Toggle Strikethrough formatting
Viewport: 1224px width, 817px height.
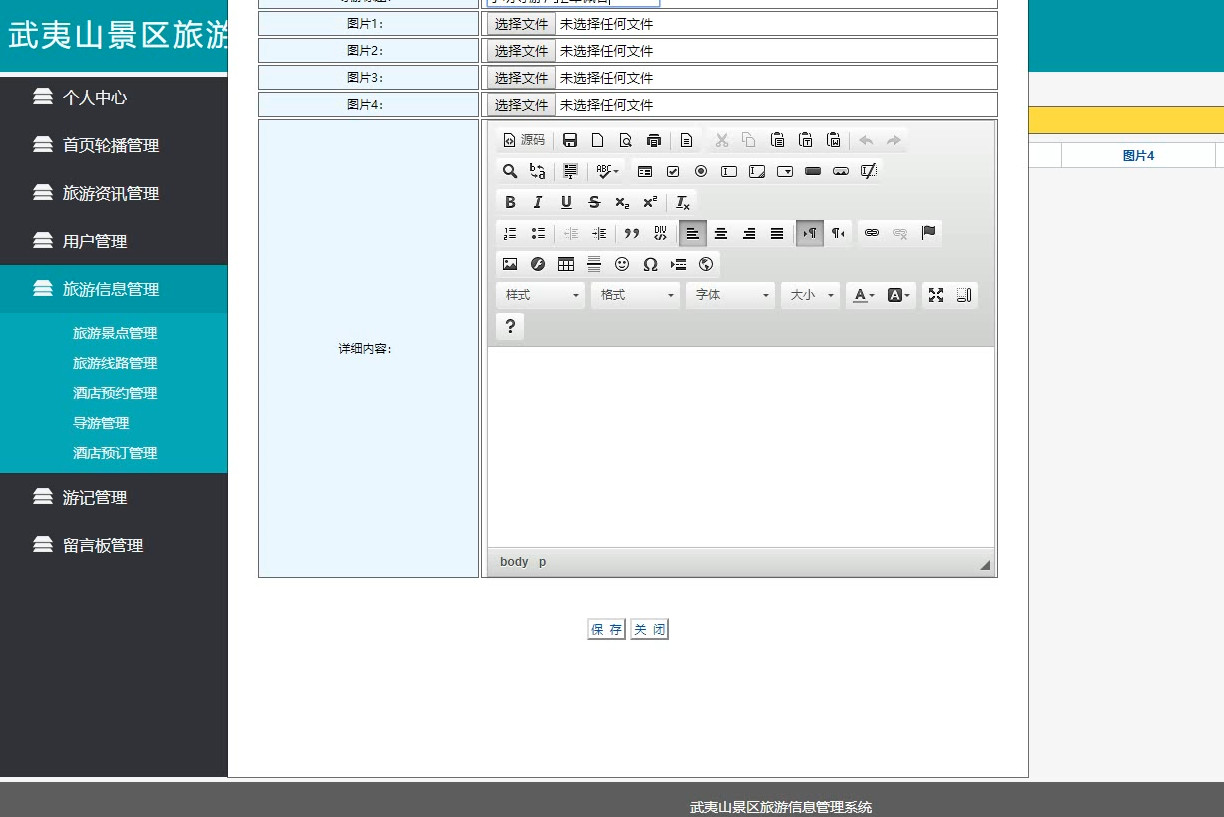594,202
